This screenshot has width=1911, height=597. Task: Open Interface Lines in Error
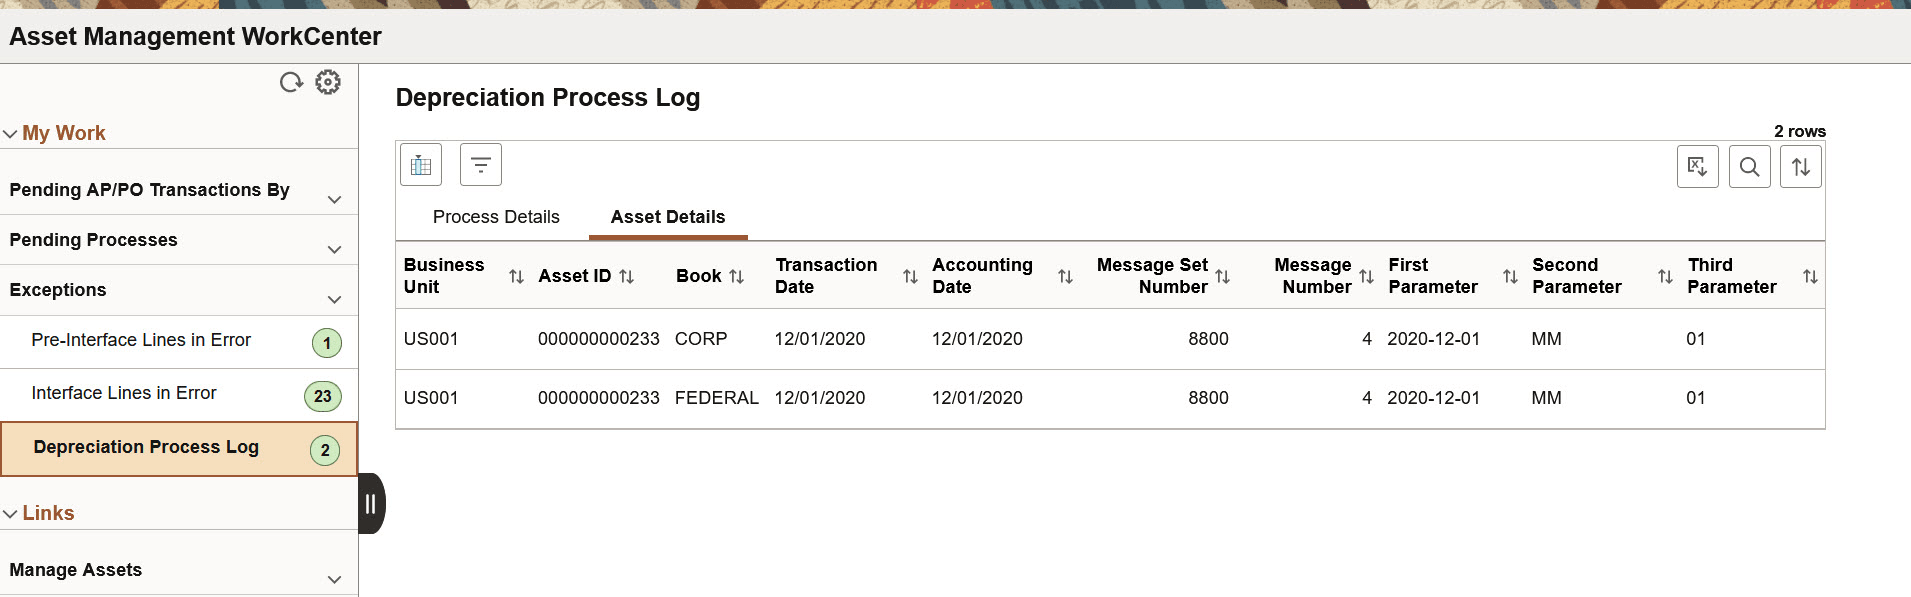point(123,393)
